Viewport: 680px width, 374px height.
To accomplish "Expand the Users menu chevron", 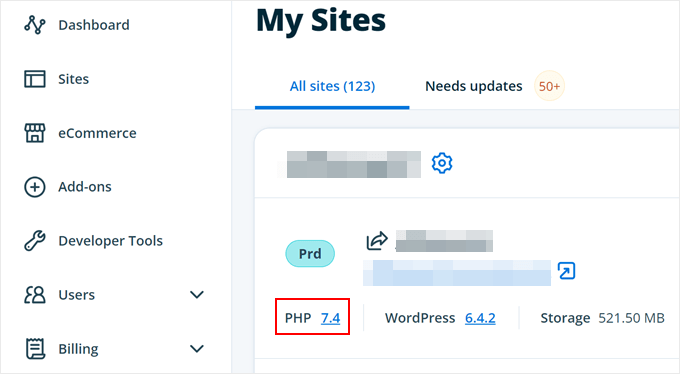I will tap(197, 295).
